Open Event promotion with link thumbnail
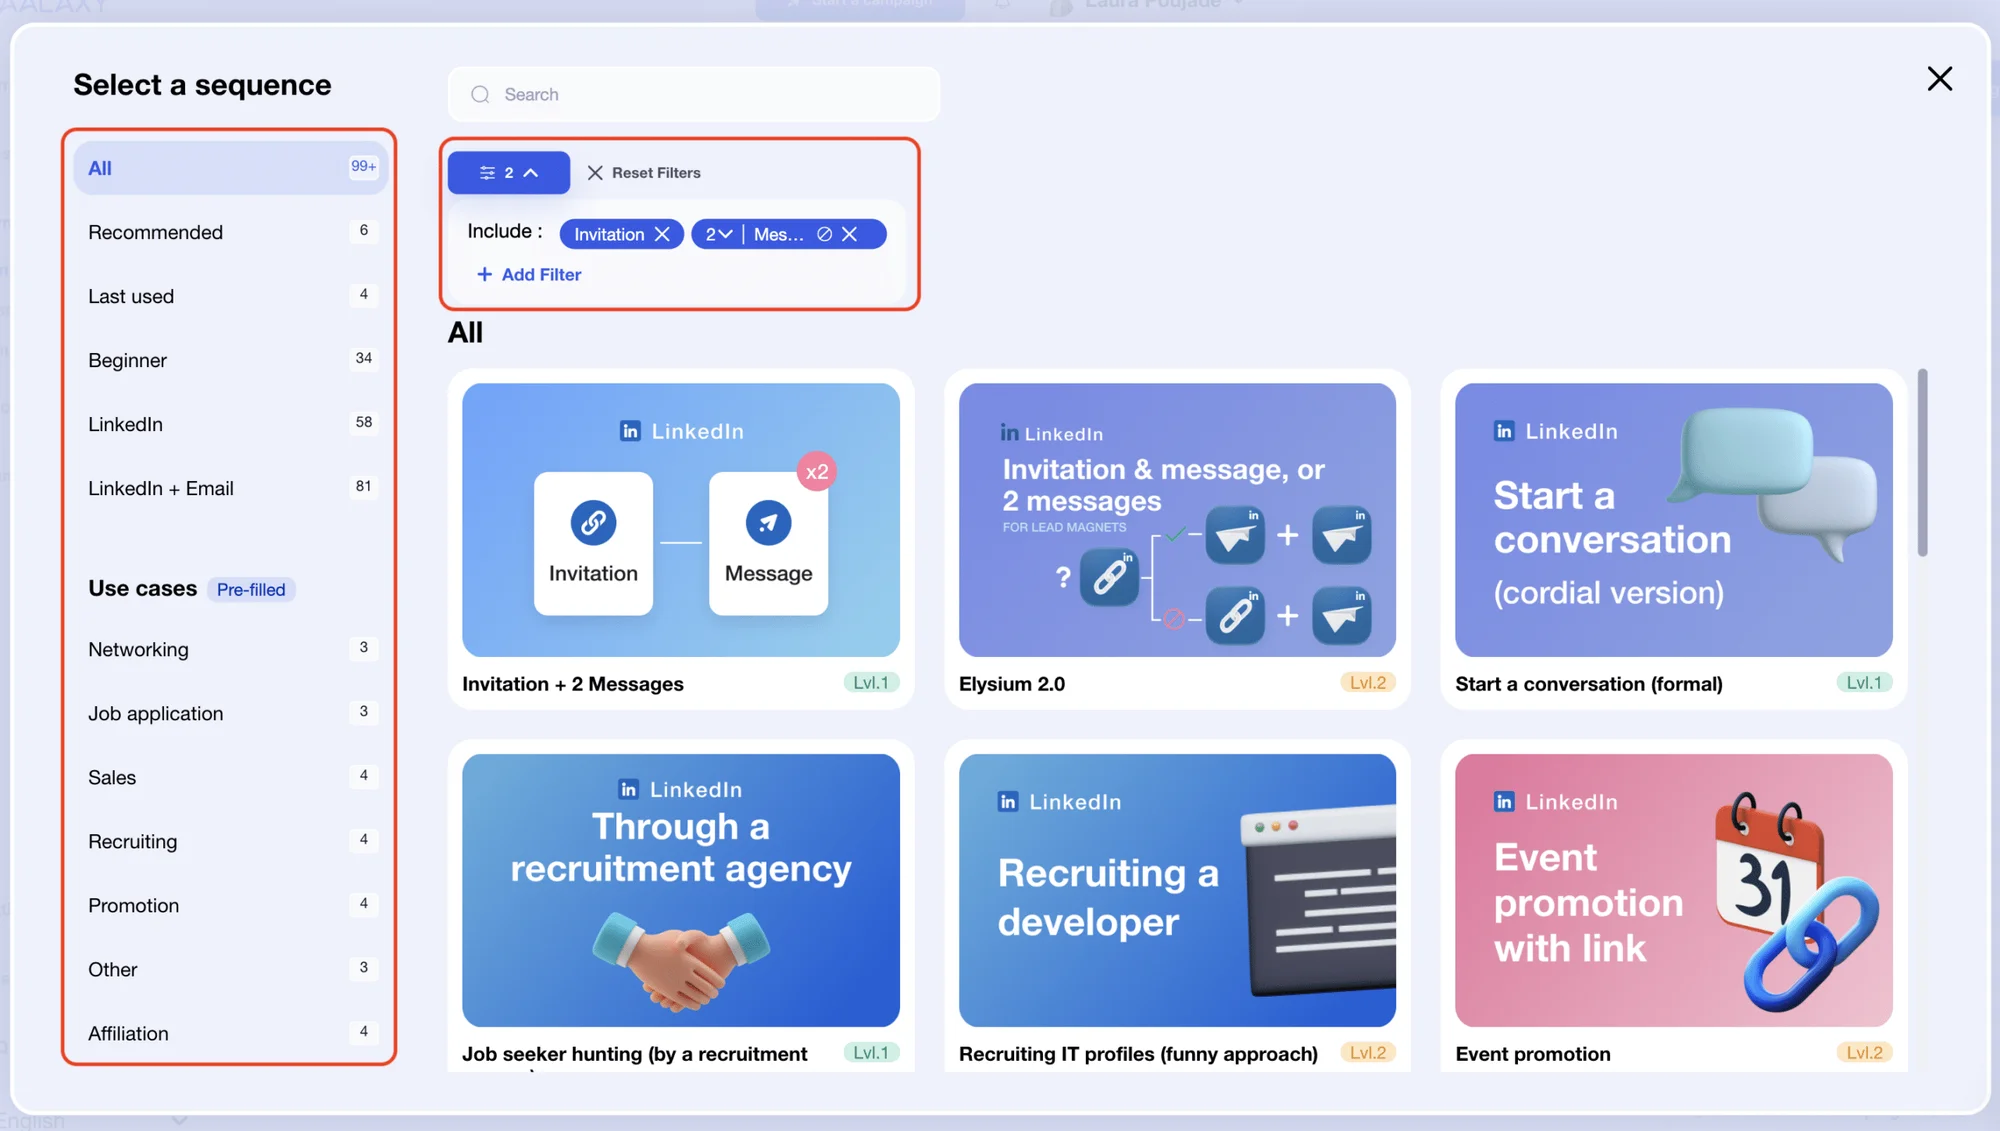Viewport: 2000px width, 1131px height. [x=1673, y=890]
